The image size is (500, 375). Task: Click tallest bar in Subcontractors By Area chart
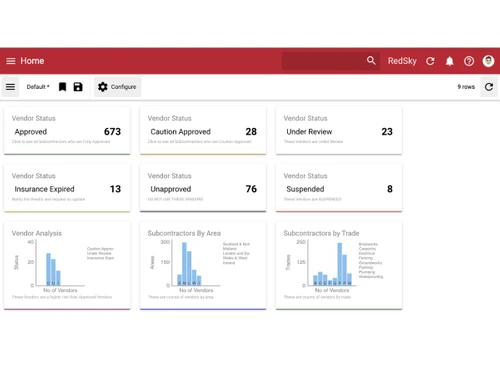tap(184, 264)
